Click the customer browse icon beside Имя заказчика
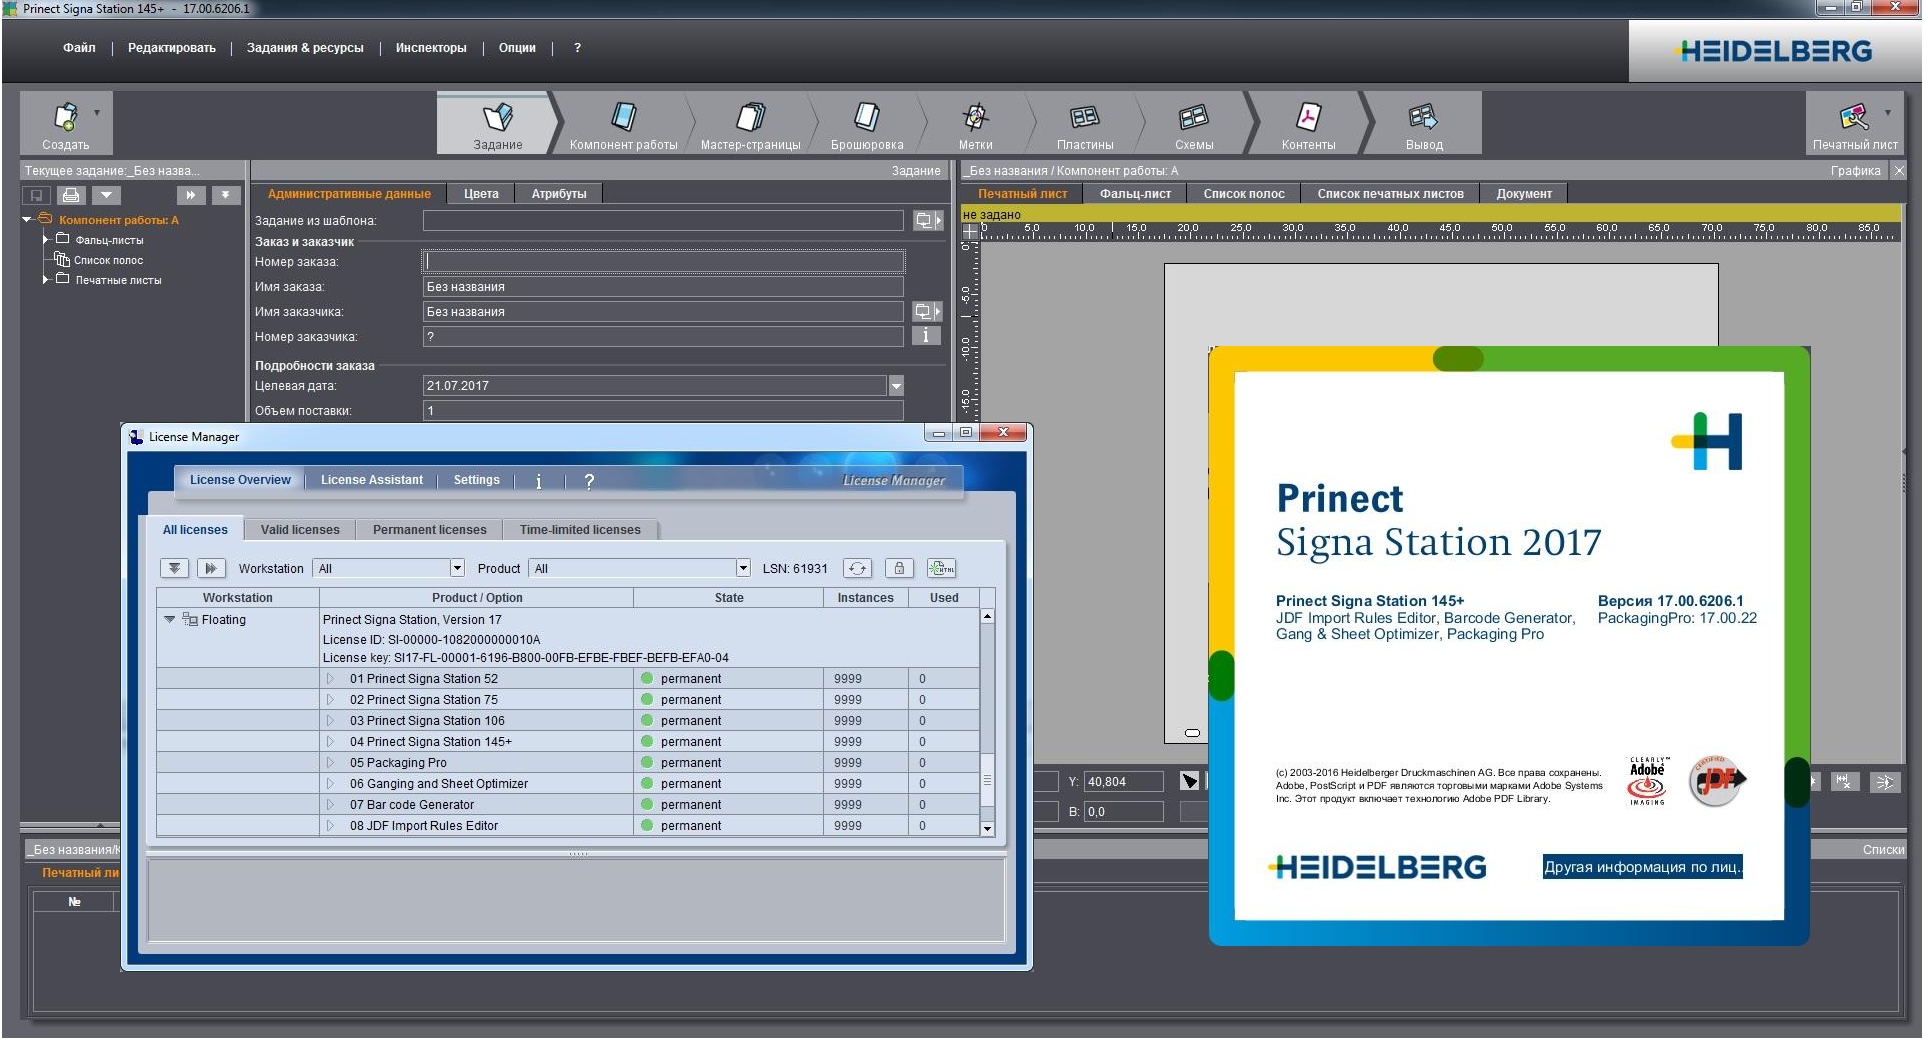The width and height of the screenshot is (1928, 1048). click(927, 312)
